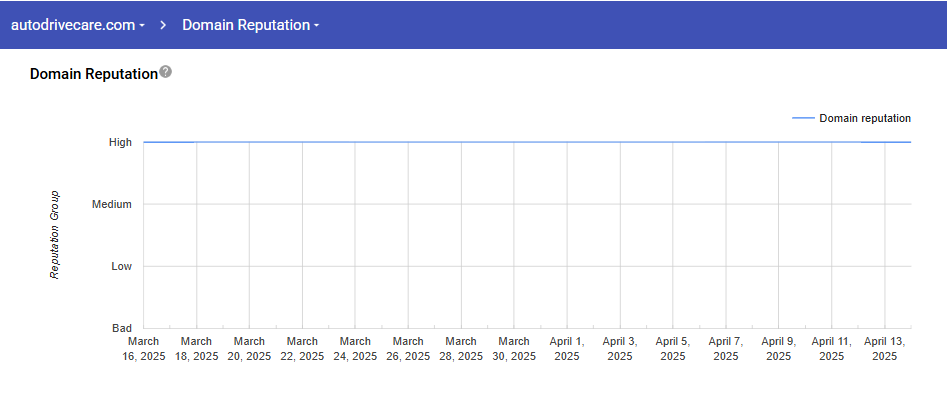Viewport: 947px width, 407px height.
Task: Select the March 16, 2025 date label
Action: [x=143, y=349]
